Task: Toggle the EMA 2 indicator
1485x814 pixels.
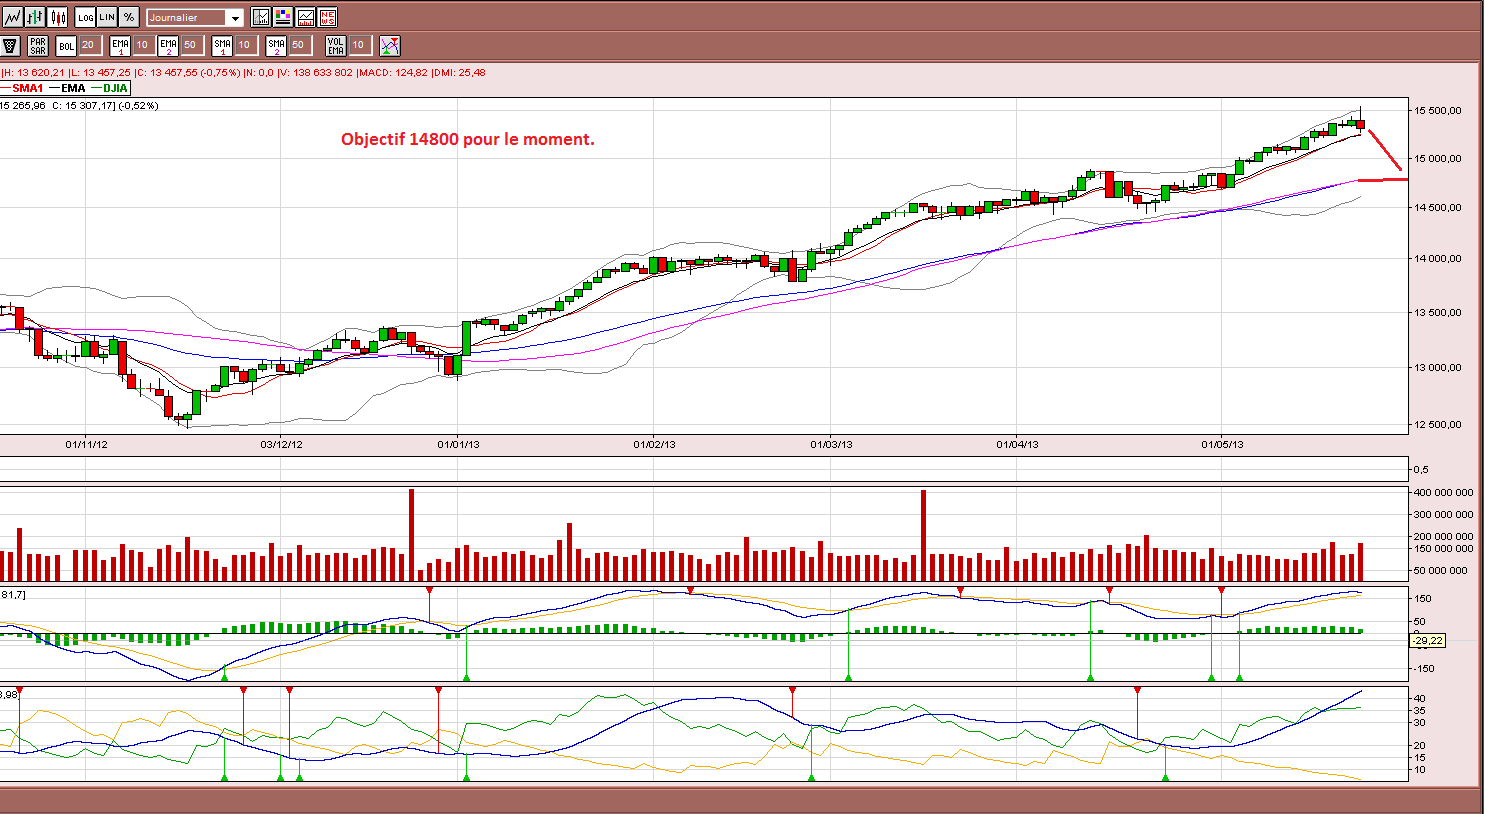Action: pyautogui.click(x=168, y=45)
